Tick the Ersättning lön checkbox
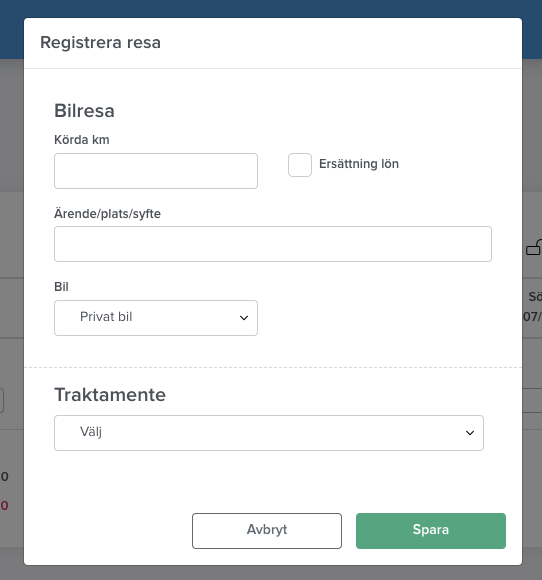The height and width of the screenshot is (580, 542). coord(300,165)
